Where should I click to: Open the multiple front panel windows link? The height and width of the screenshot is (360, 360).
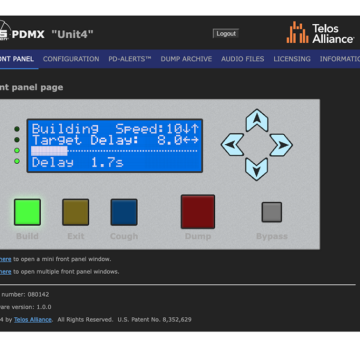pyautogui.click(x=5, y=272)
